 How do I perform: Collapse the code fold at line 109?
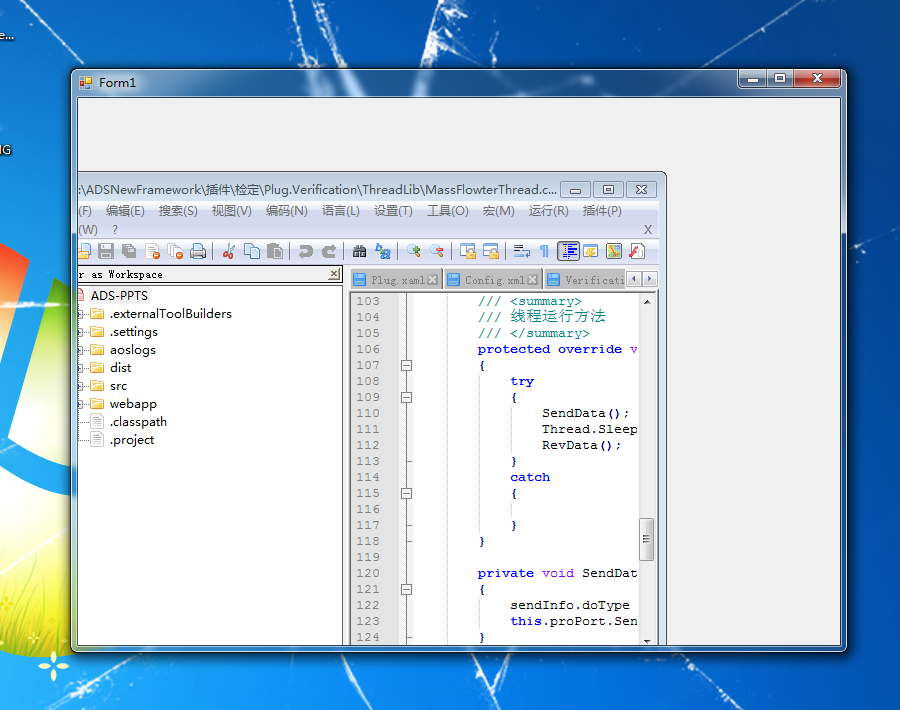pos(406,397)
